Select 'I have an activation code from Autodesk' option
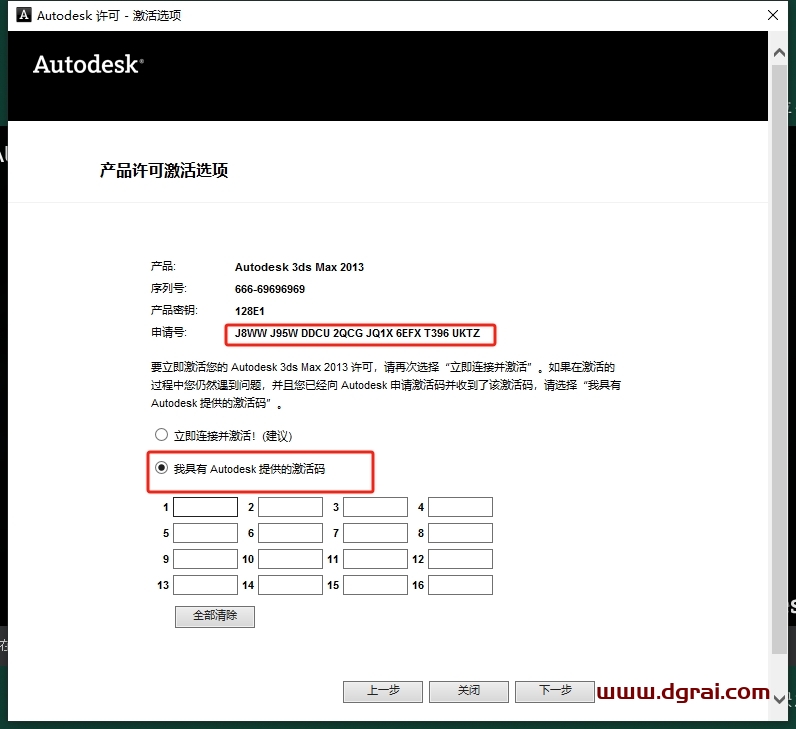Screen dimensions: 796x729 tap(161, 468)
